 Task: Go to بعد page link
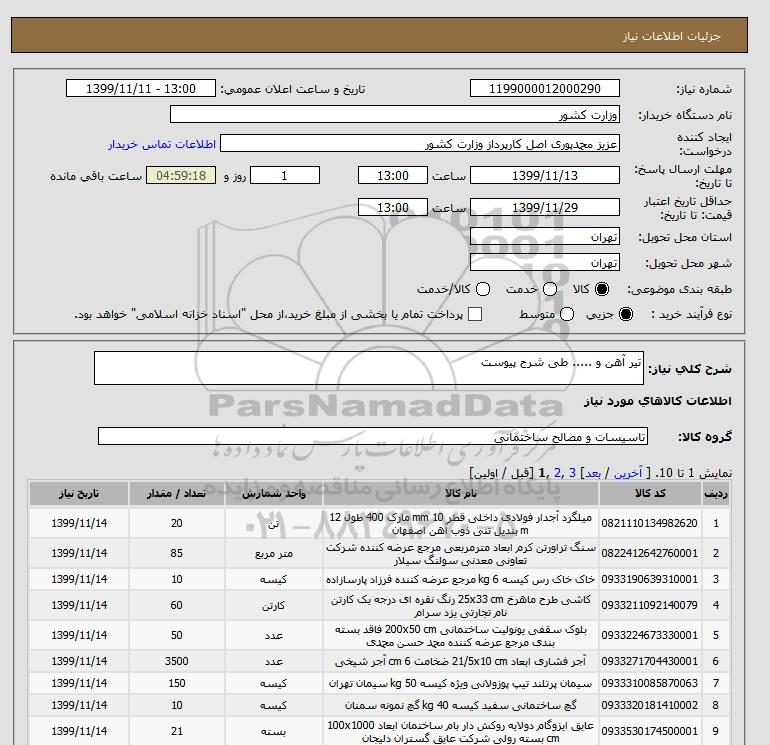point(593,473)
